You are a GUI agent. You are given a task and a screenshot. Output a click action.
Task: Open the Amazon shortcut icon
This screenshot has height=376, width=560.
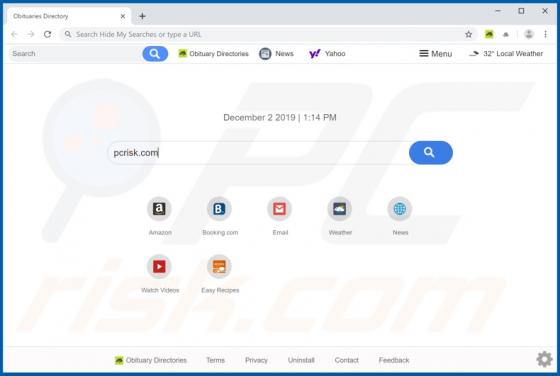[x=159, y=209]
